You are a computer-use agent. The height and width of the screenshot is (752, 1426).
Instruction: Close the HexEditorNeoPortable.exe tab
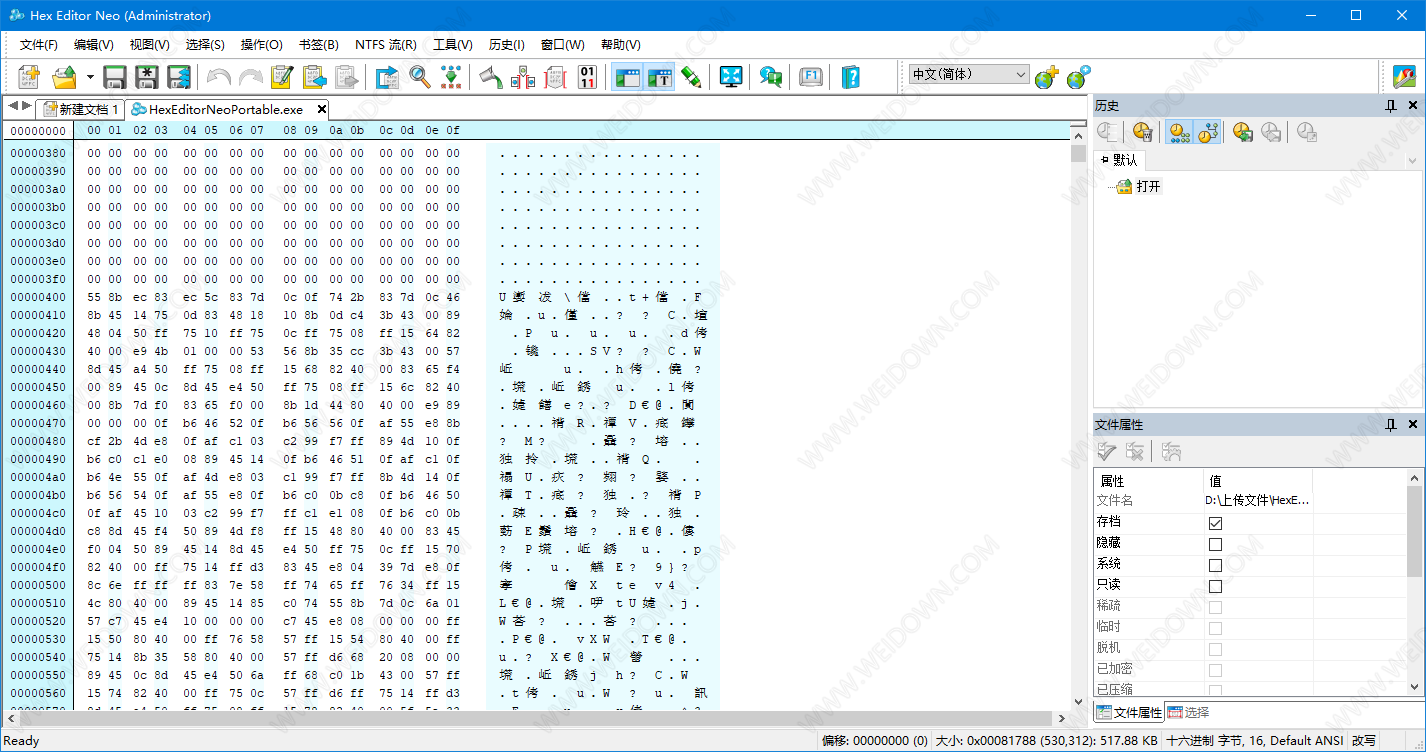(x=322, y=109)
